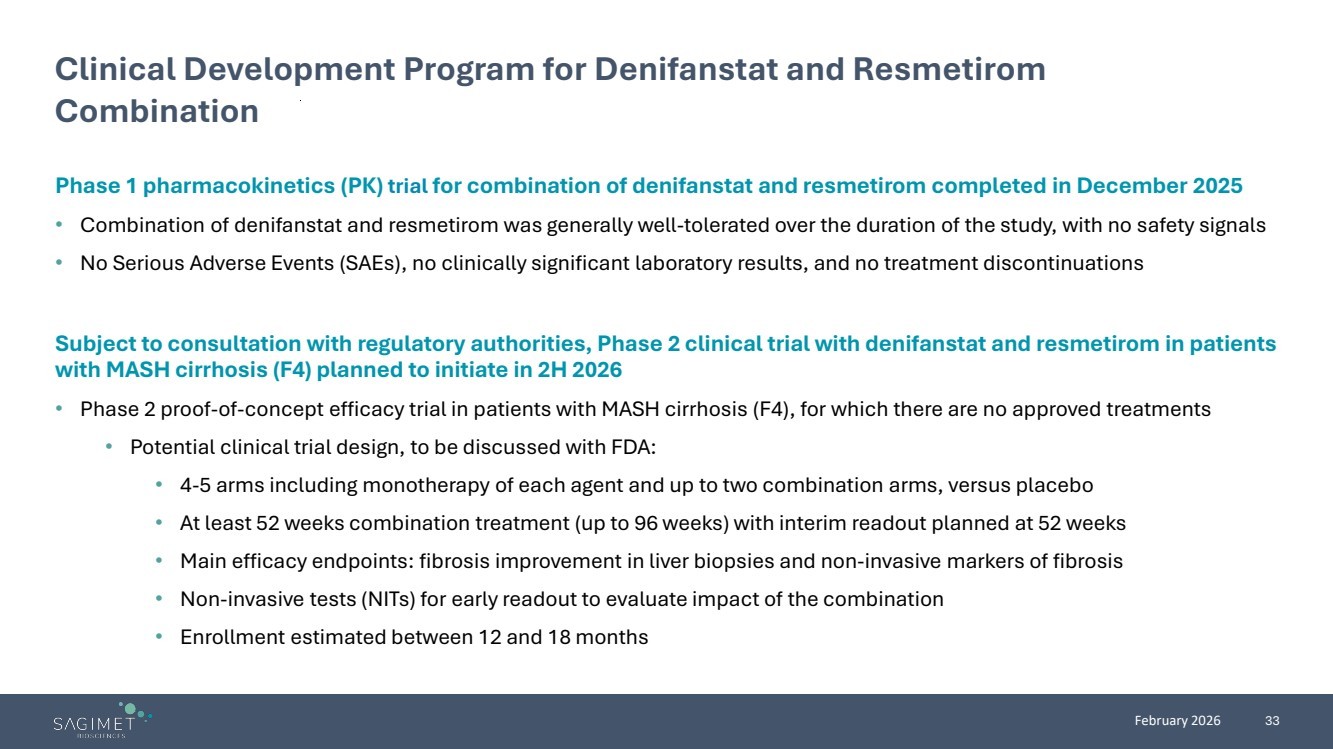Click the At least 52 weeks combination treatment bullet
Image resolution: width=1333 pixels, height=749 pixels.
click(x=652, y=523)
